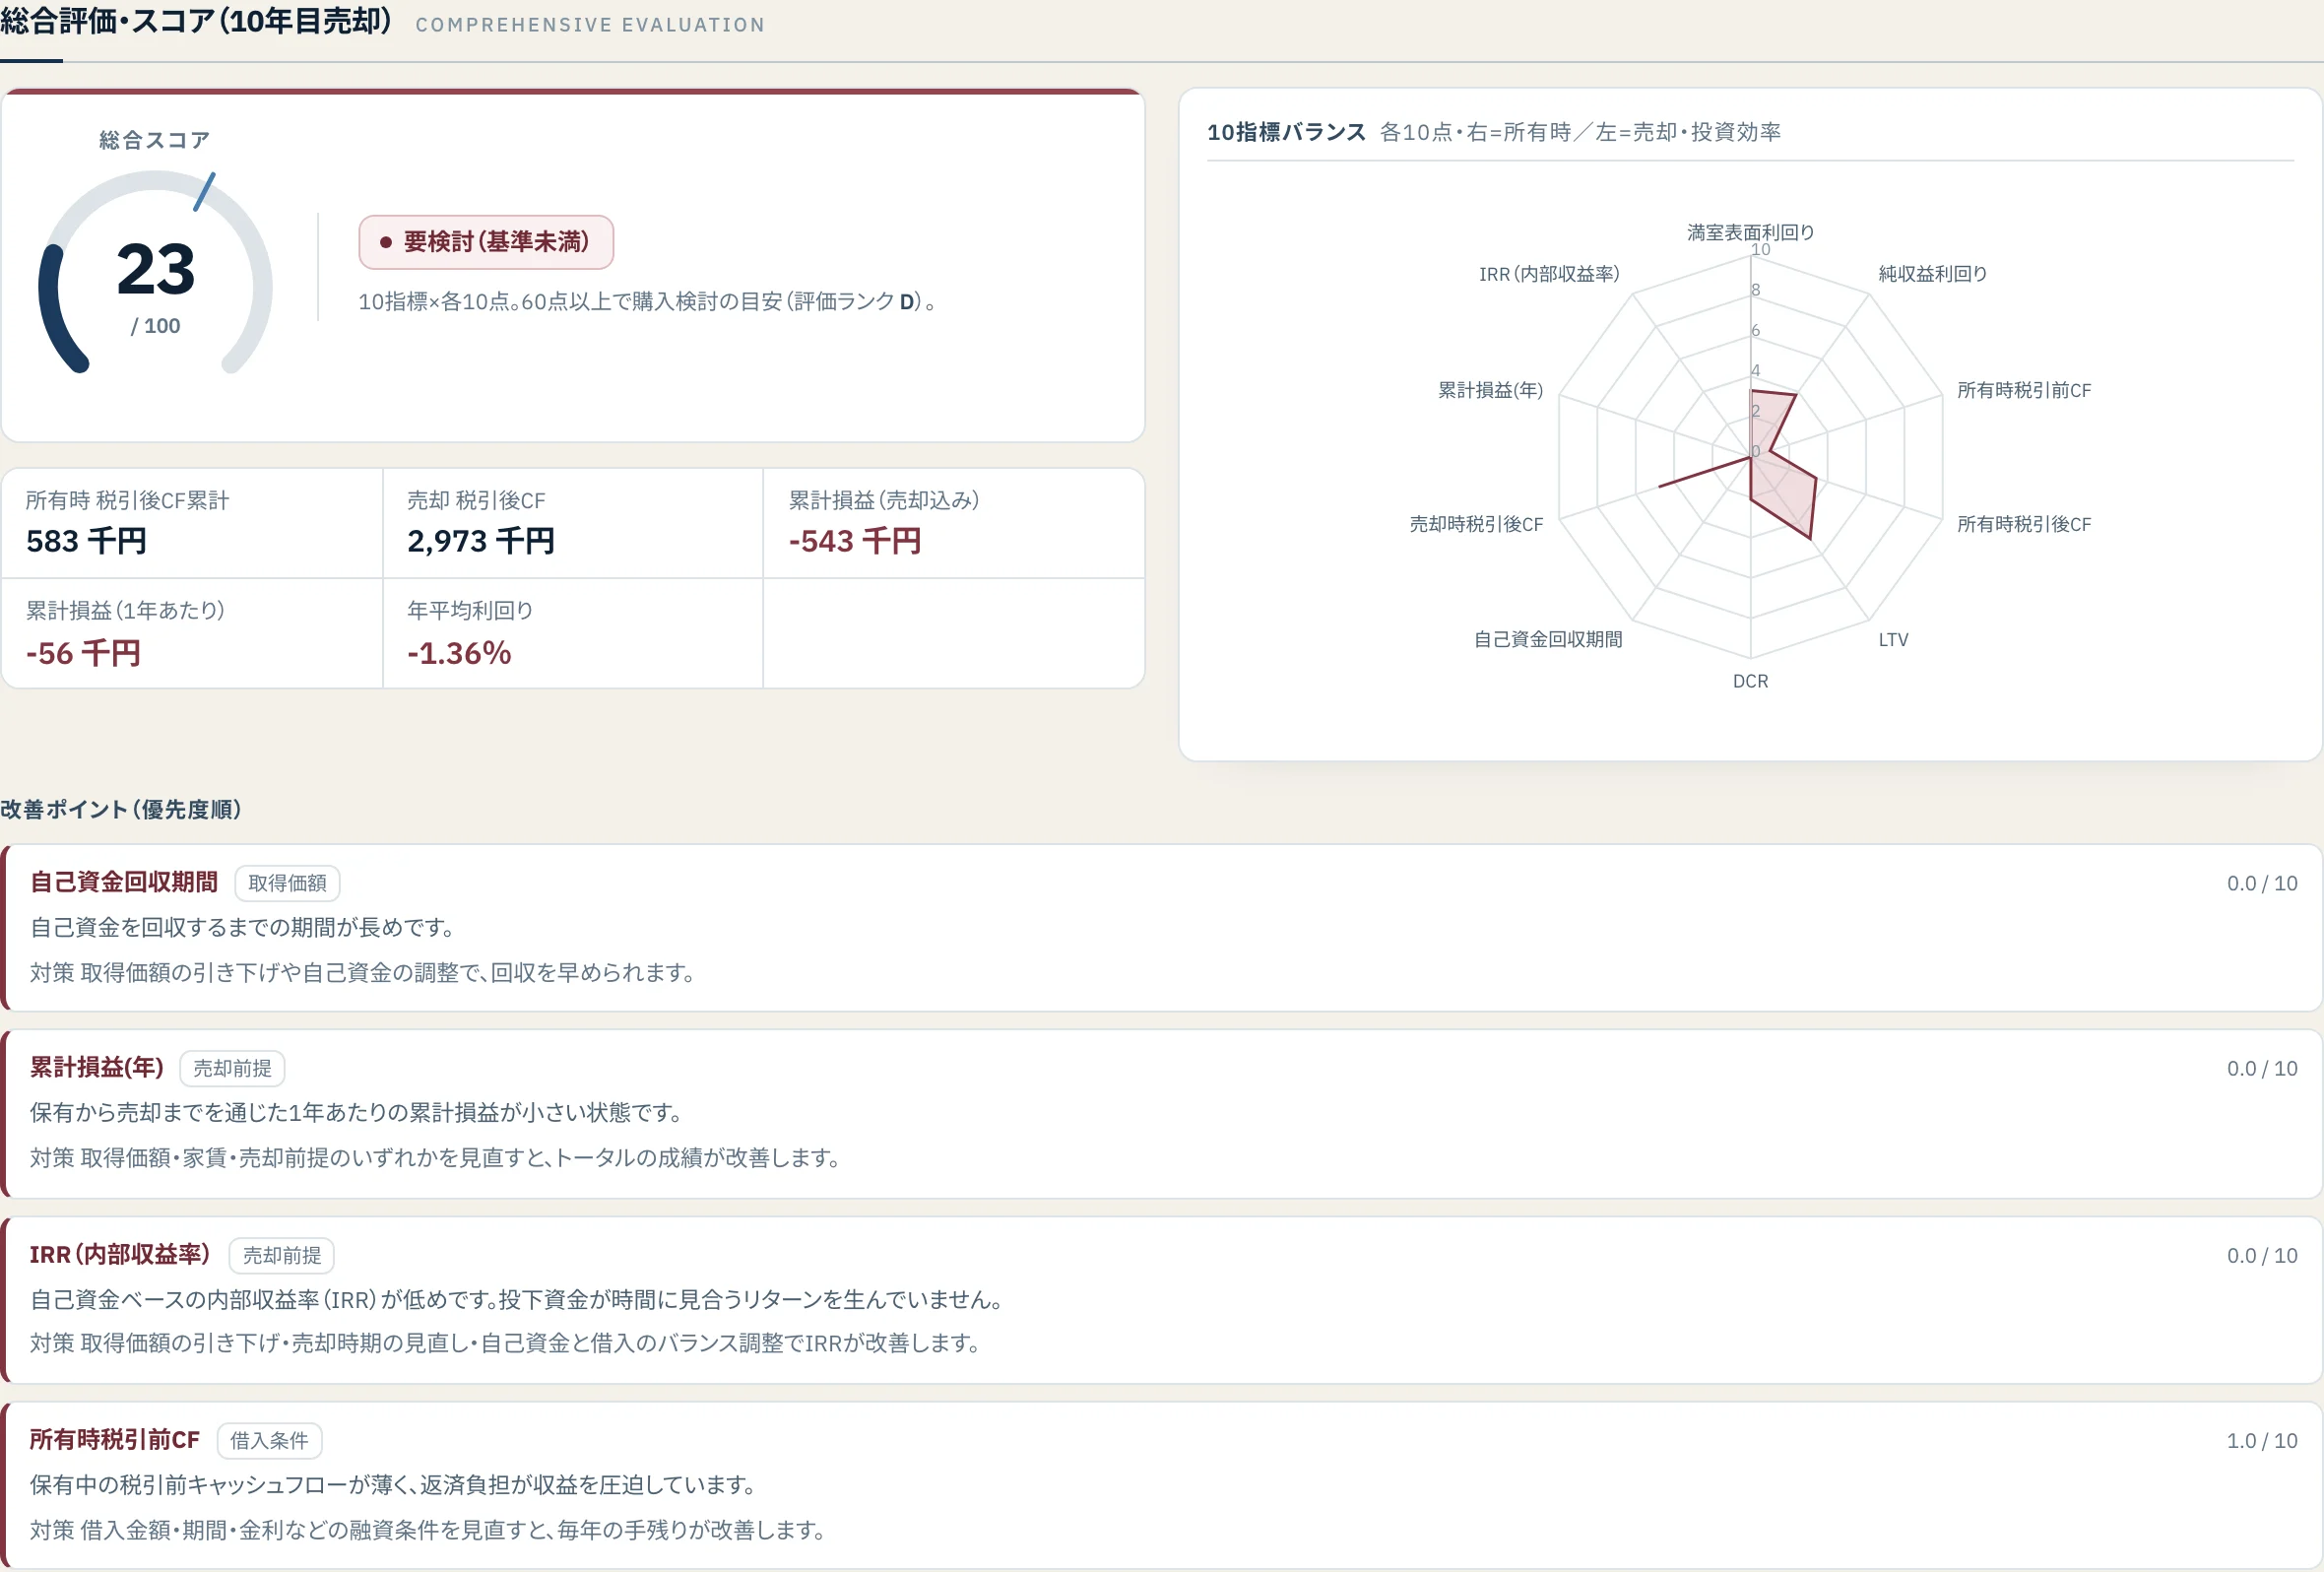Click the 対策 text about 融資条件を見直す

[427, 1530]
